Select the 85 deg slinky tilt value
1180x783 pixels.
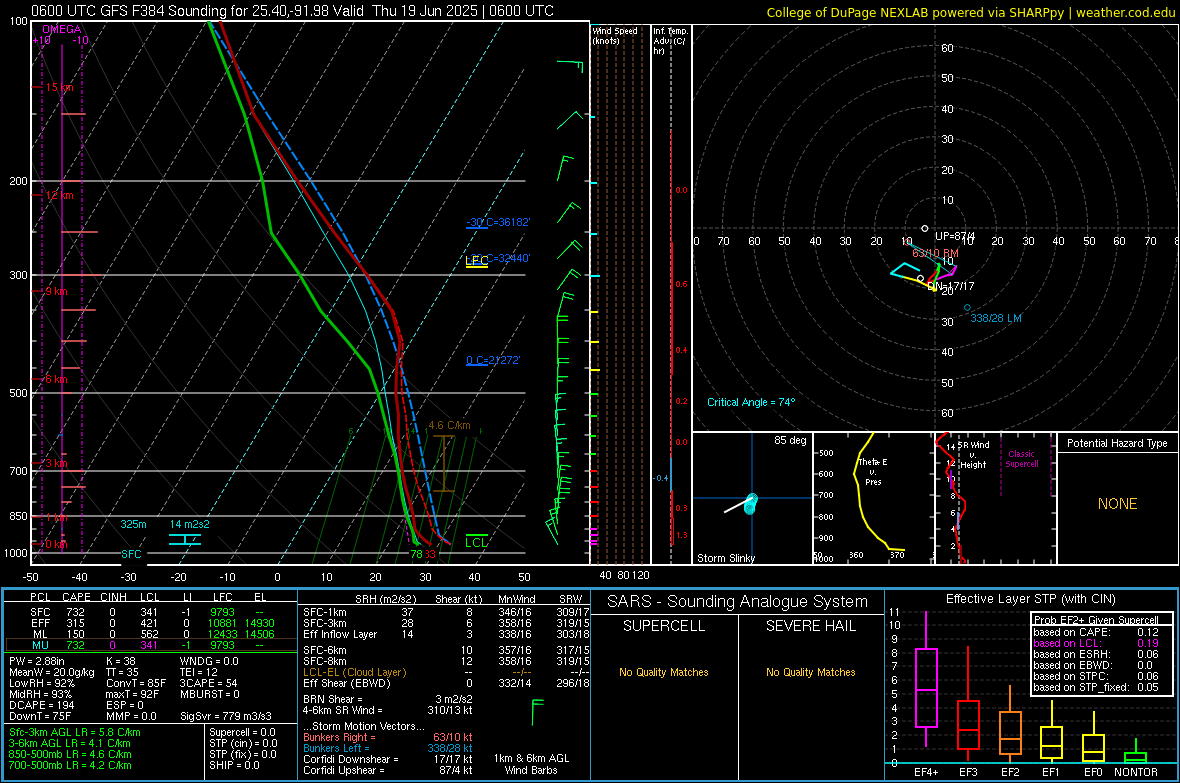(x=790, y=440)
